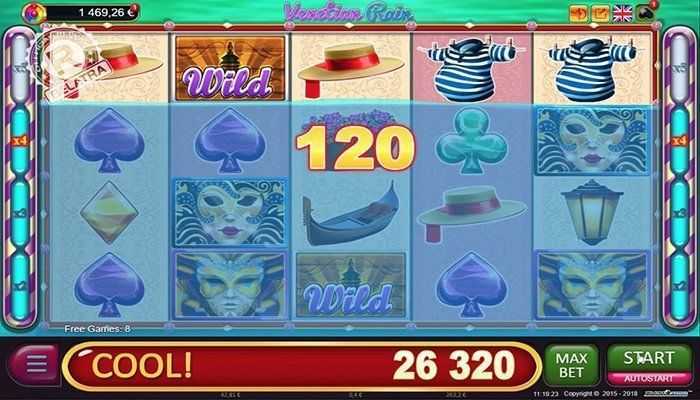Image resolution: width=700 pixels, height=400 pixels.
Task: Click the fullscreen icon beside the flag
Action: click(x=600, y=14)
